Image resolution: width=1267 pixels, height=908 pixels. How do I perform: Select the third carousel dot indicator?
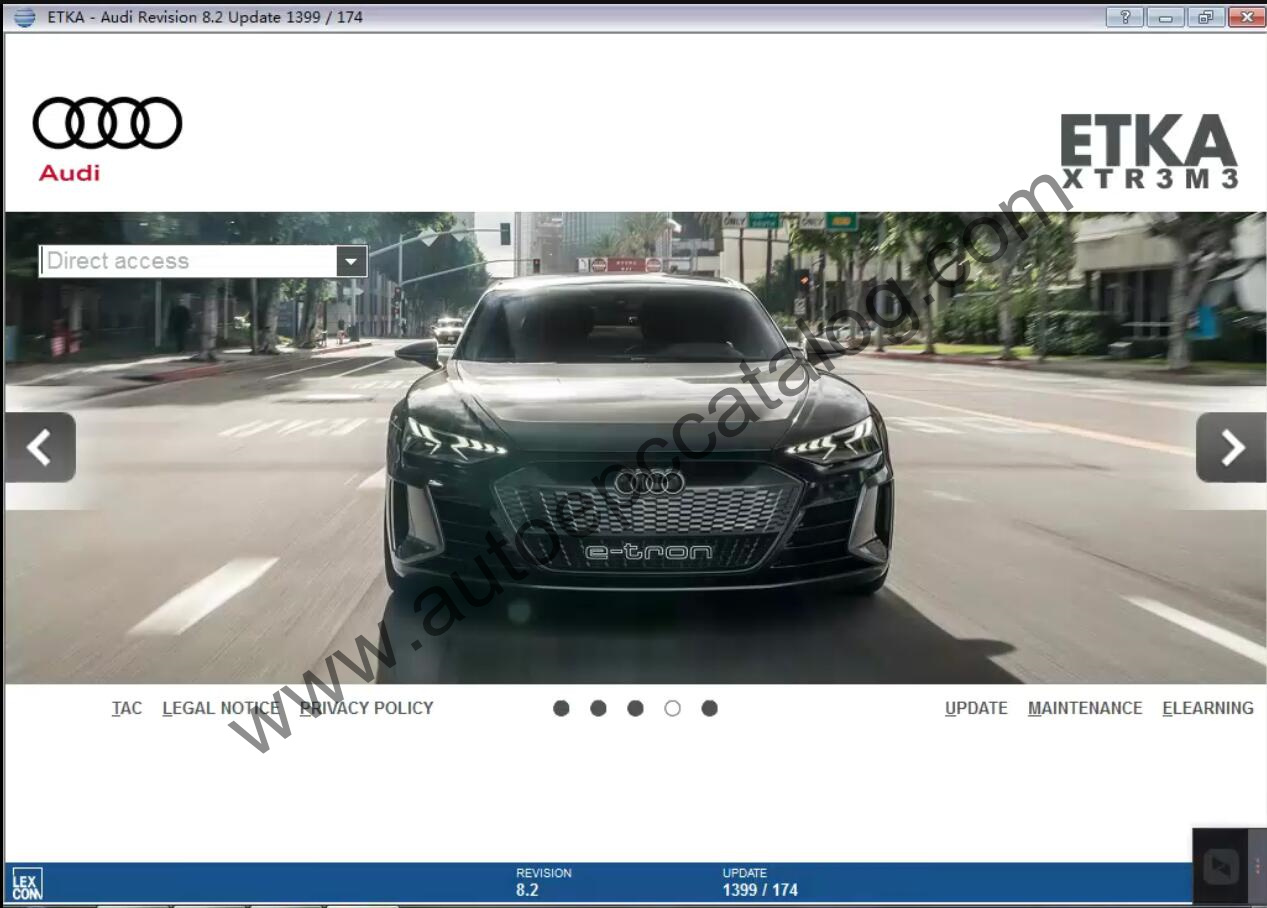(635, 708)
